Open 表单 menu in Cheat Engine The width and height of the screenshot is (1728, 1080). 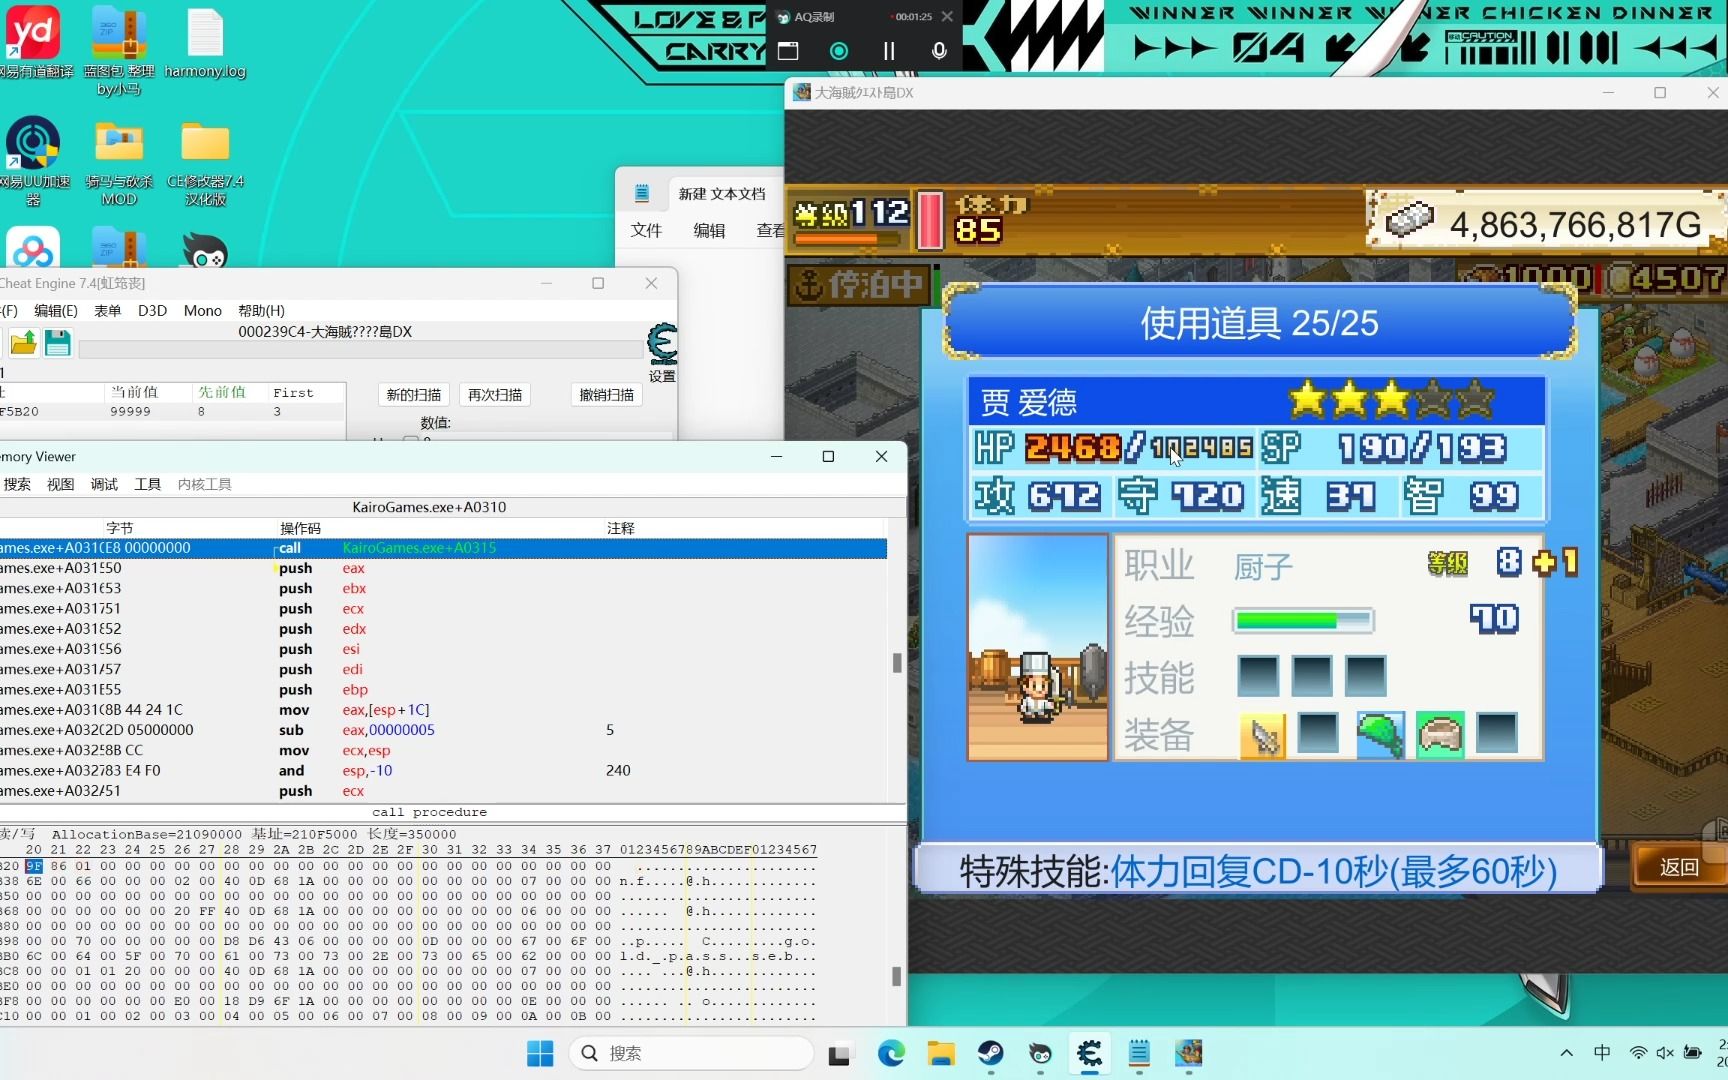click(x=108, y=311)
